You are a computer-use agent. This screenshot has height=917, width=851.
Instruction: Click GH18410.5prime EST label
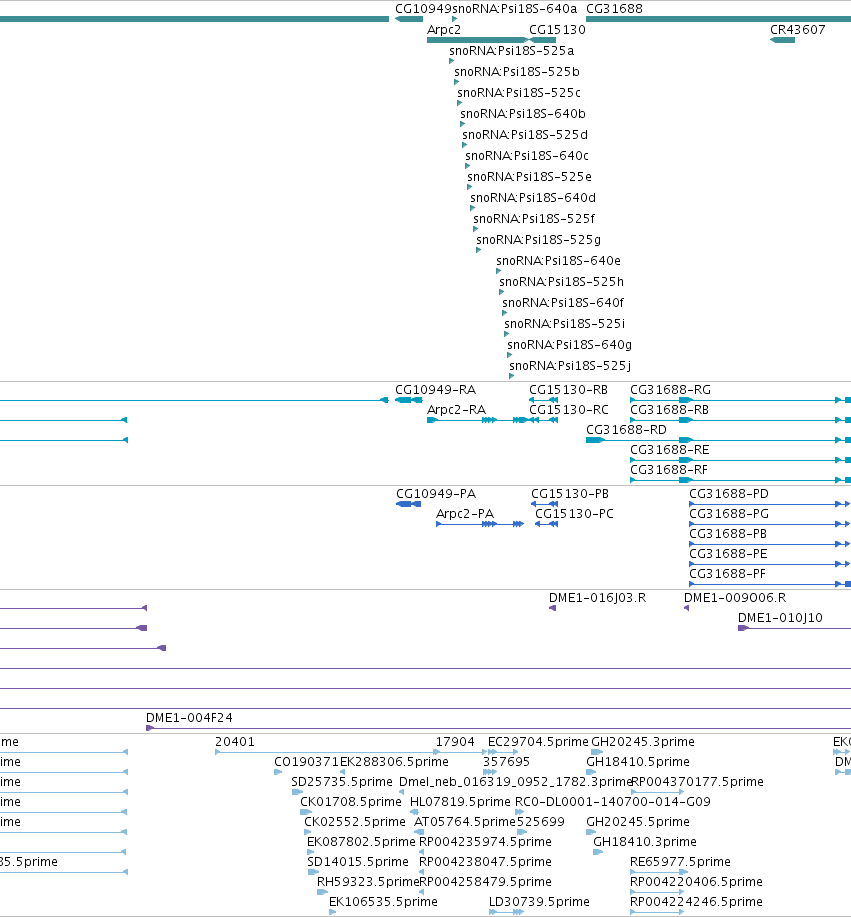pyautogui.click(x=638, y=762)
